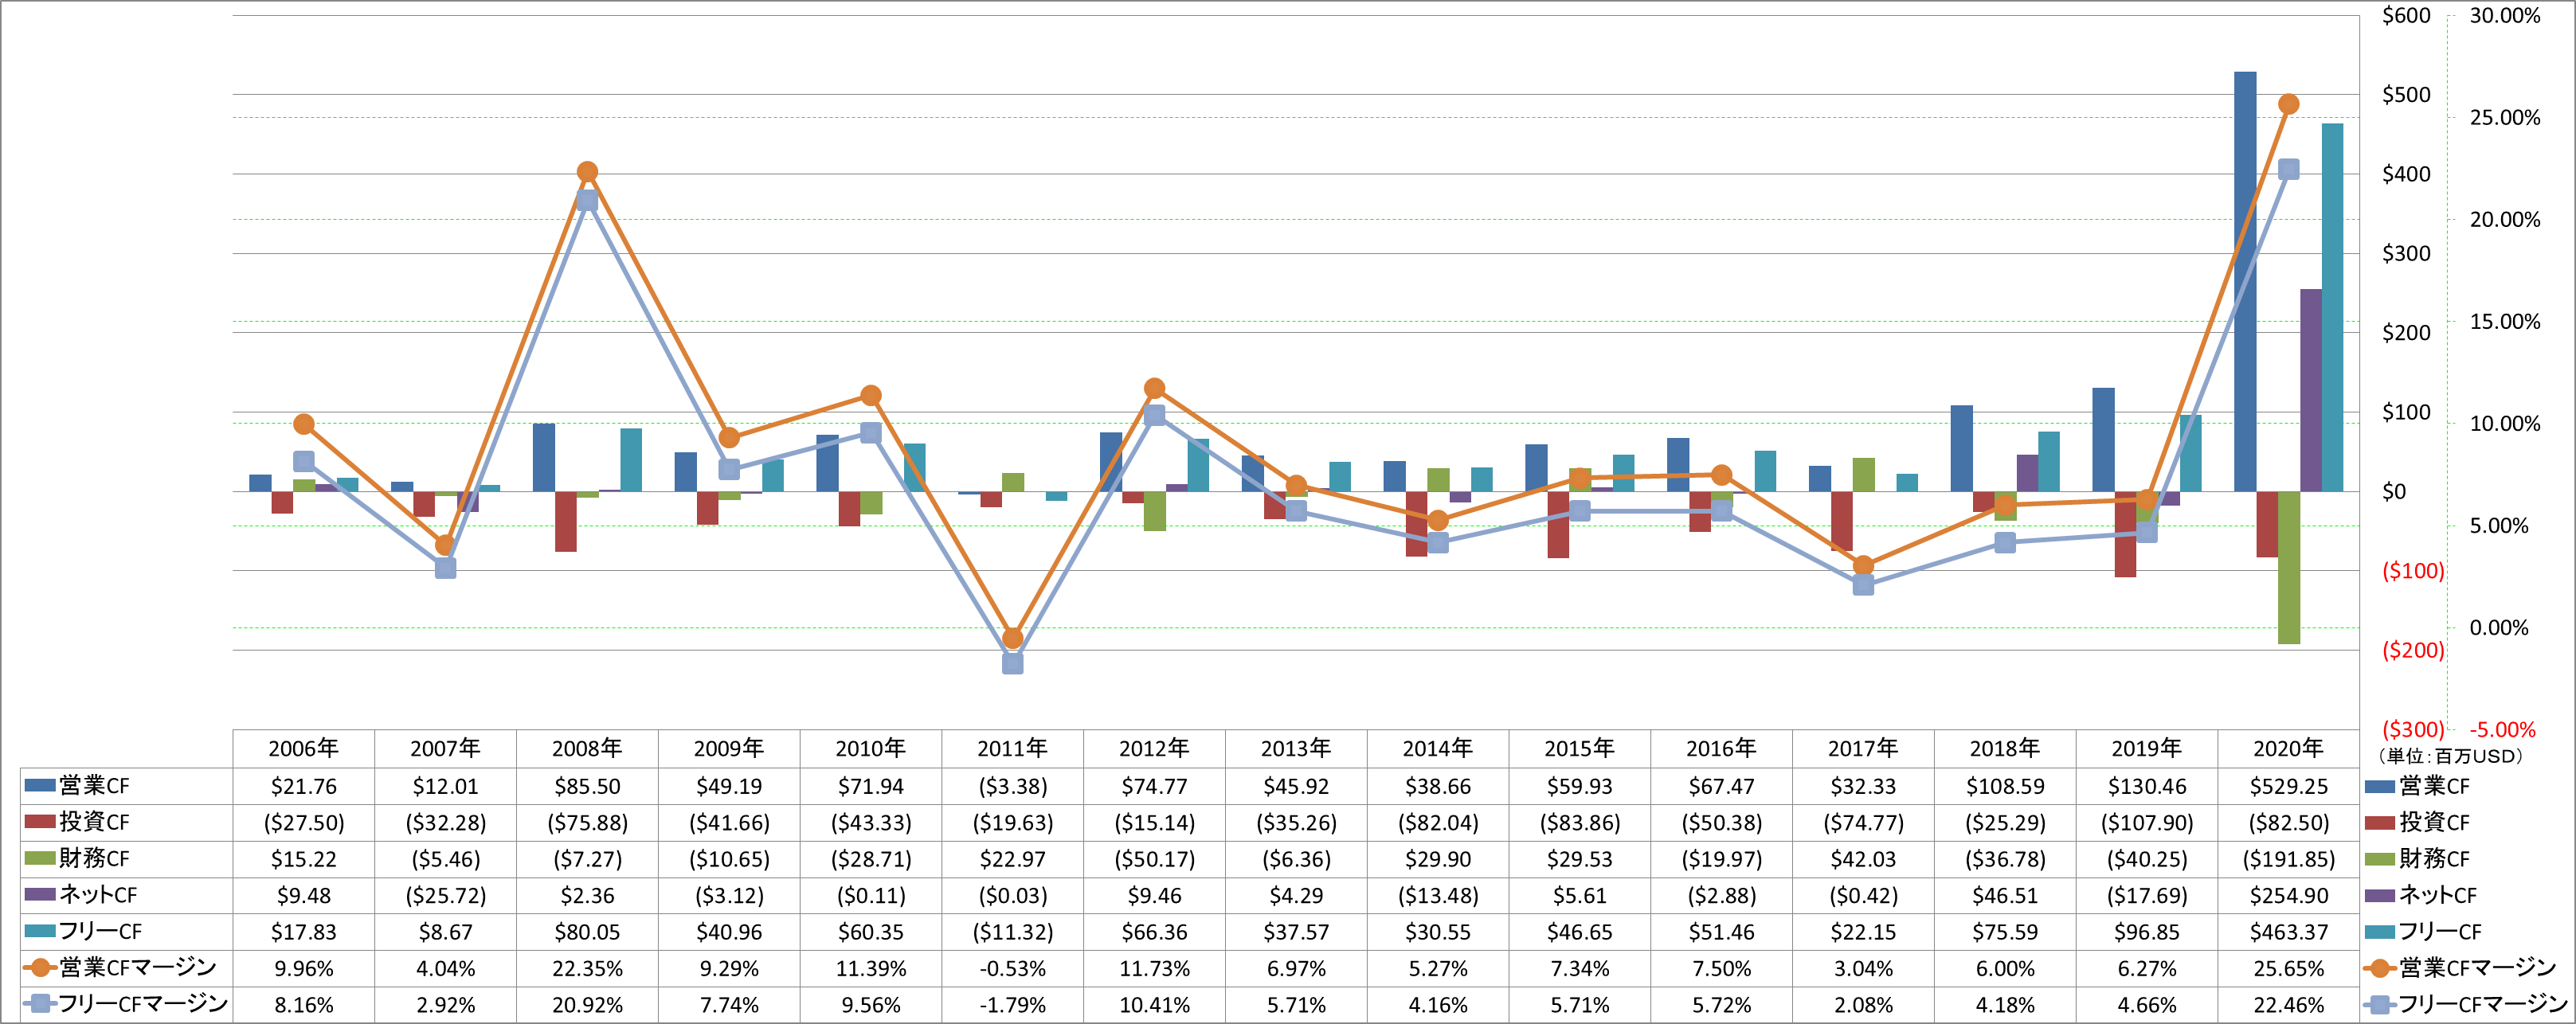Click the 2011年 フリーCFマージン square marker
The width and height of the screenshot is (2576, 1024).
1012,663
